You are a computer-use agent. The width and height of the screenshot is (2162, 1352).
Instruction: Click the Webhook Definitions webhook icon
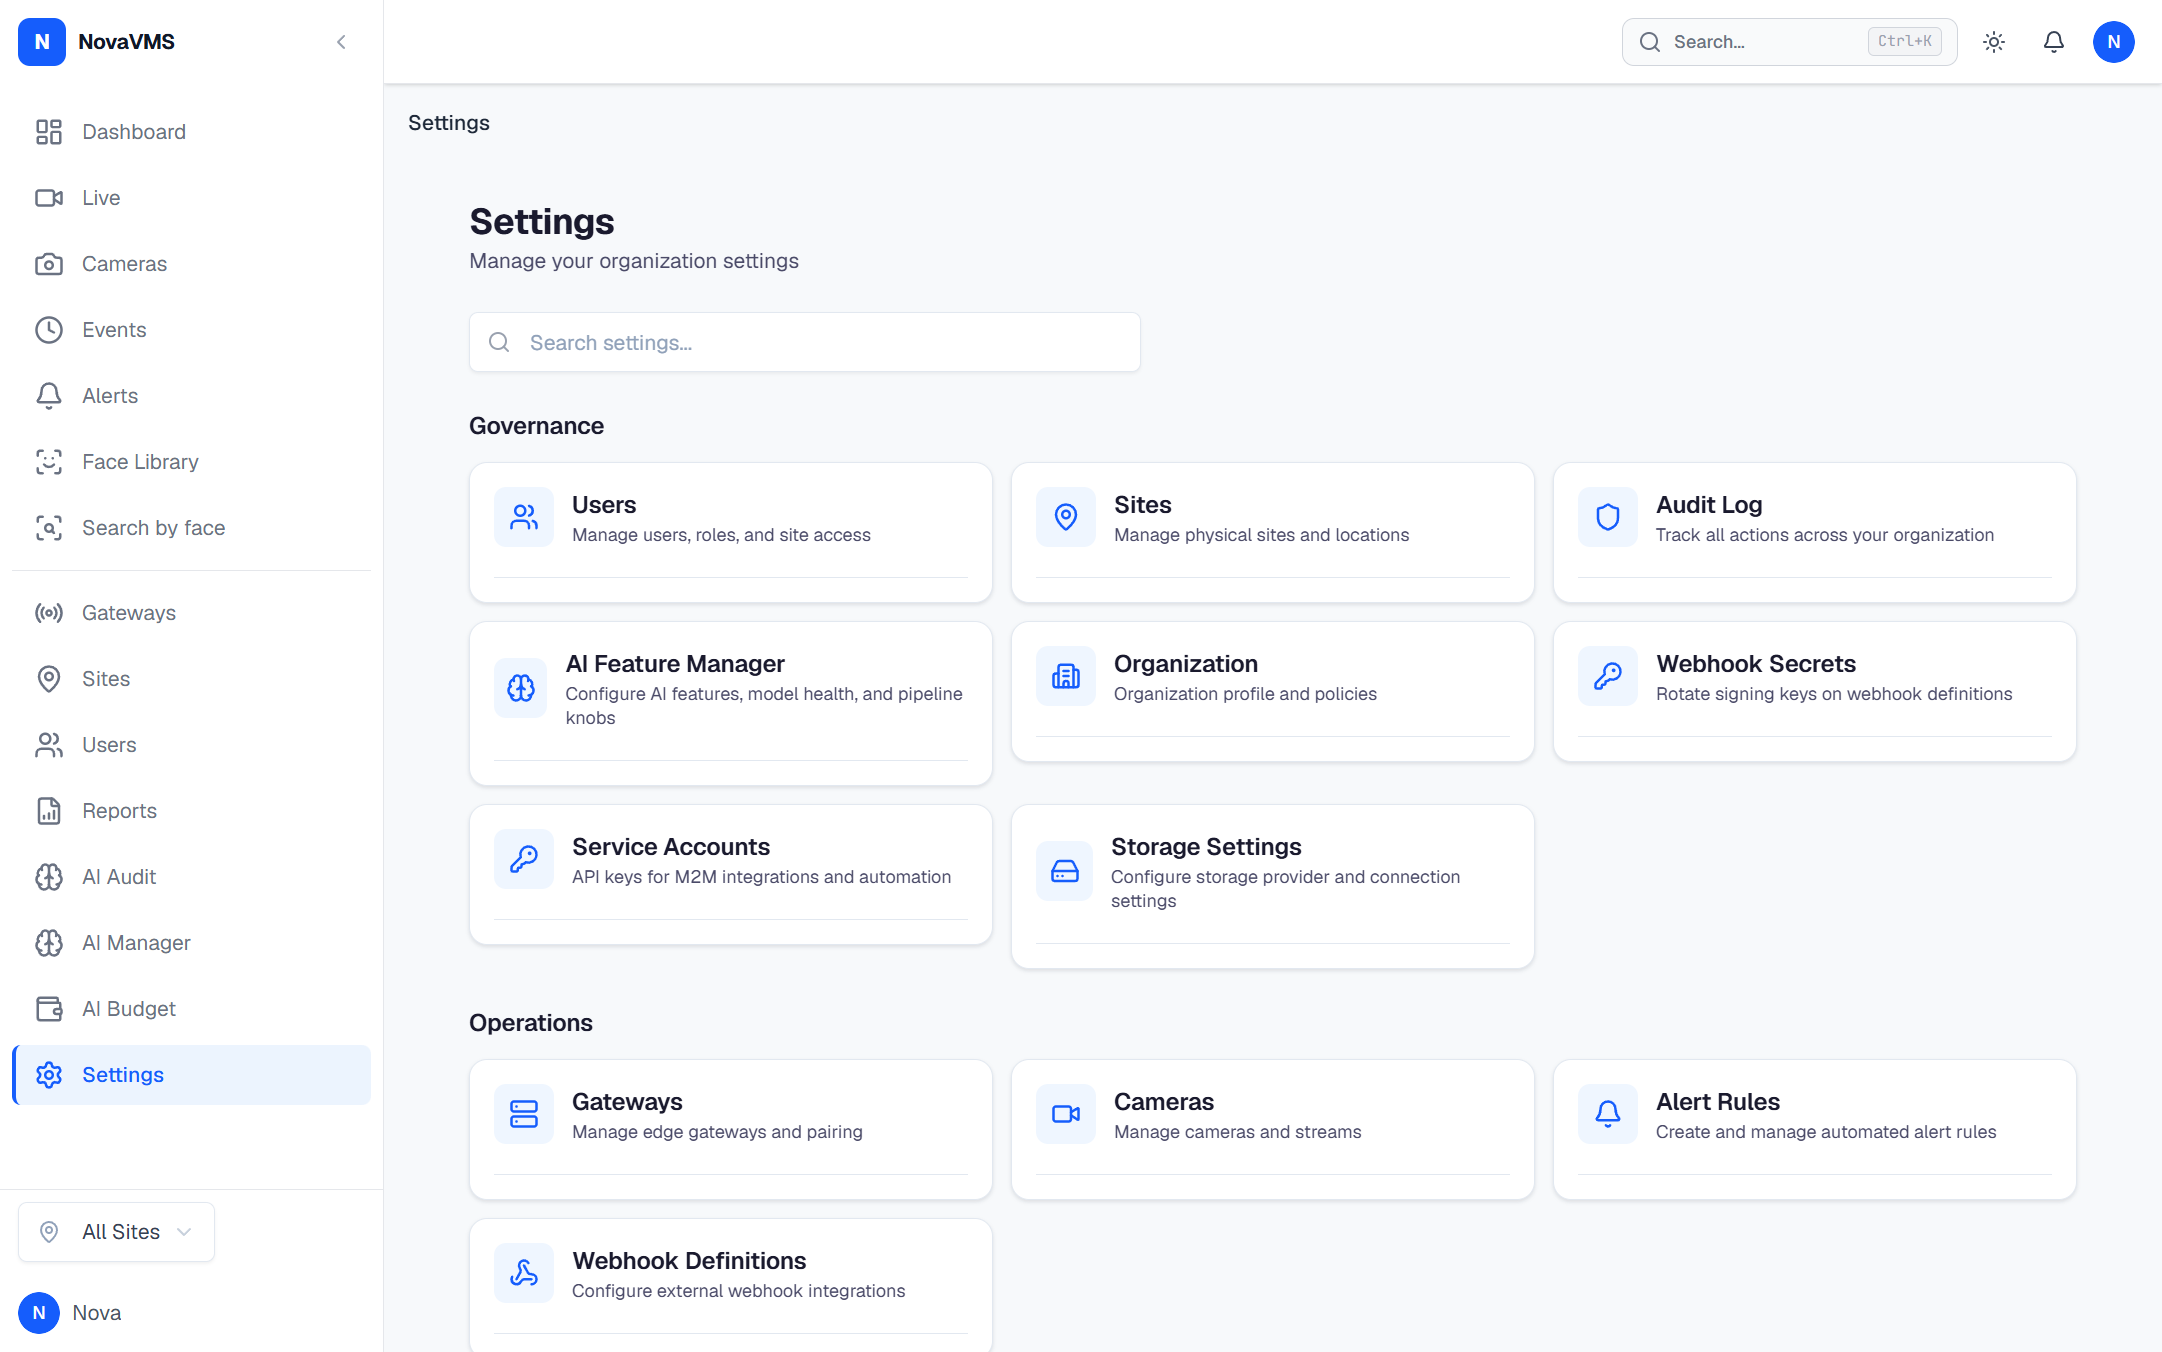point(524,1273)
